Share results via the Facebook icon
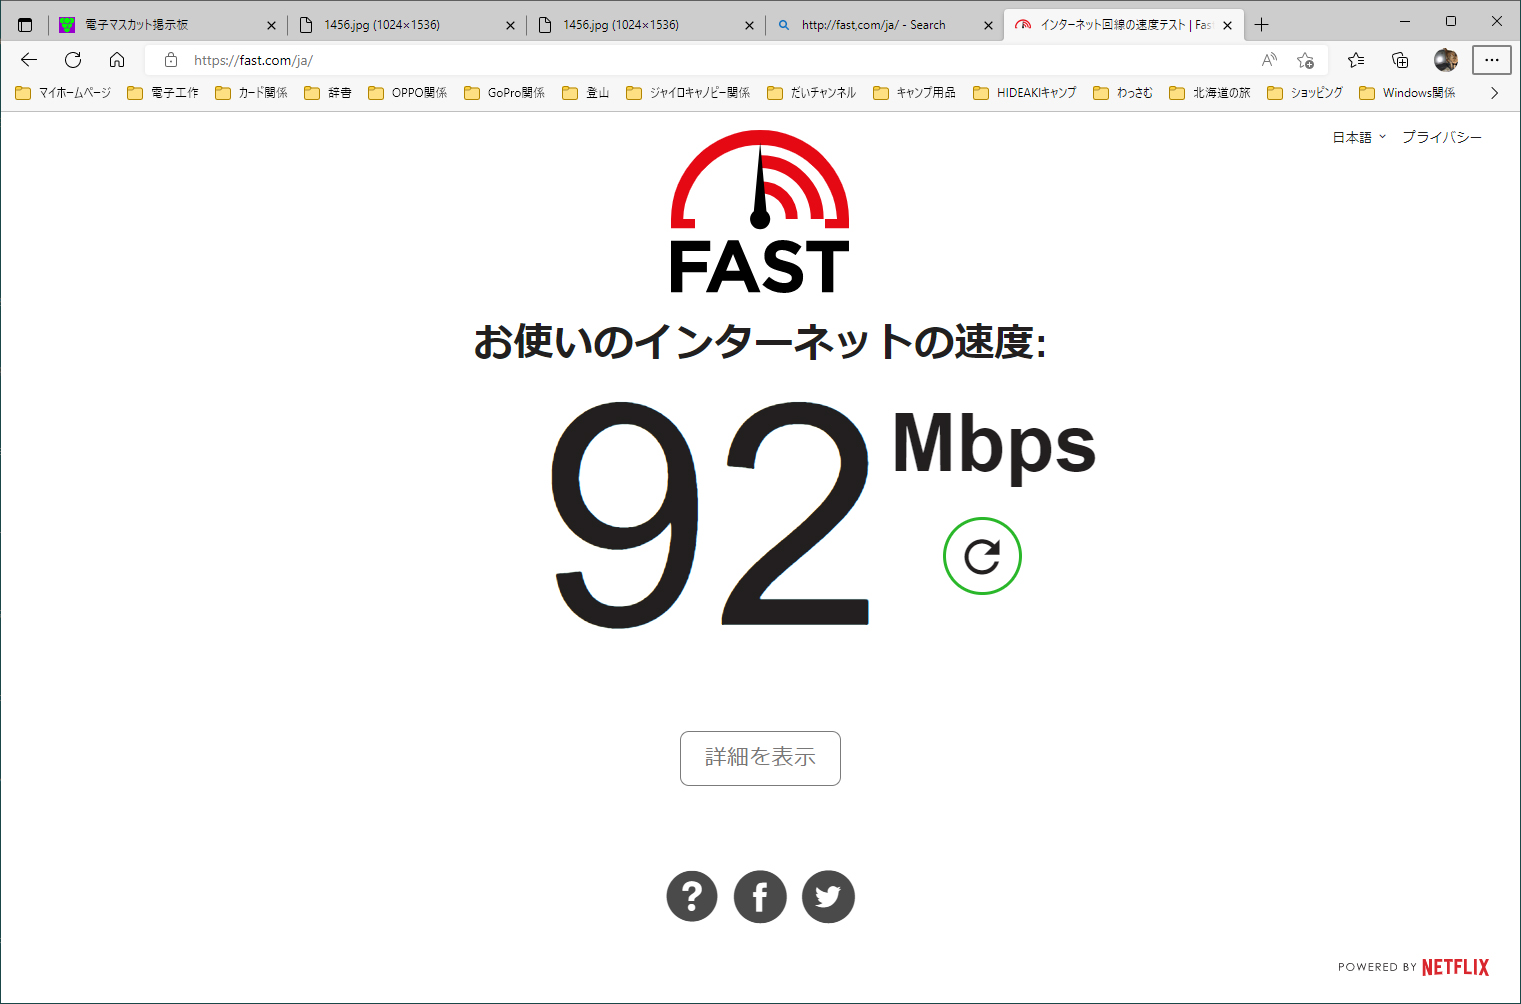Image resolution: width=1521 pixels, height=1004 pixels. point(760,896)
